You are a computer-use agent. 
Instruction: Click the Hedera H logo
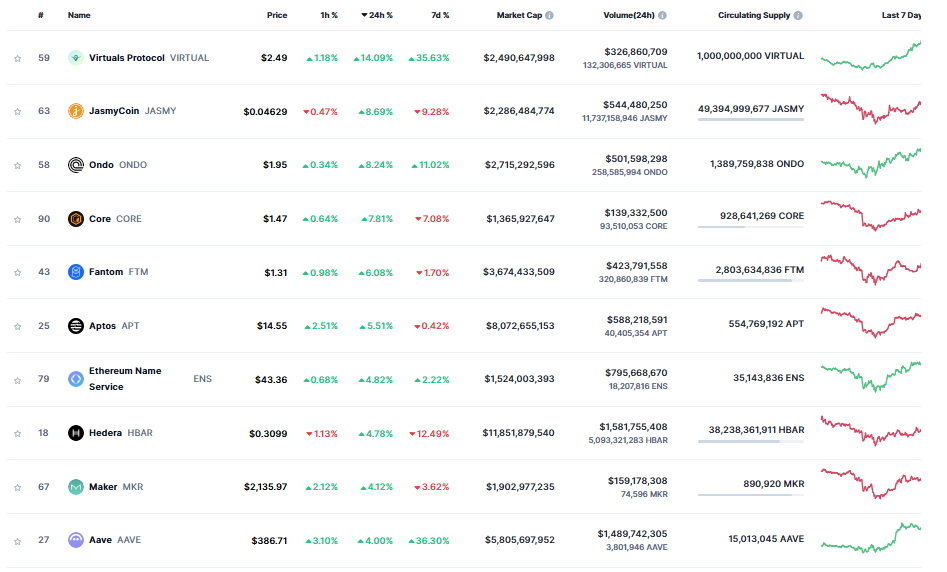75,433
